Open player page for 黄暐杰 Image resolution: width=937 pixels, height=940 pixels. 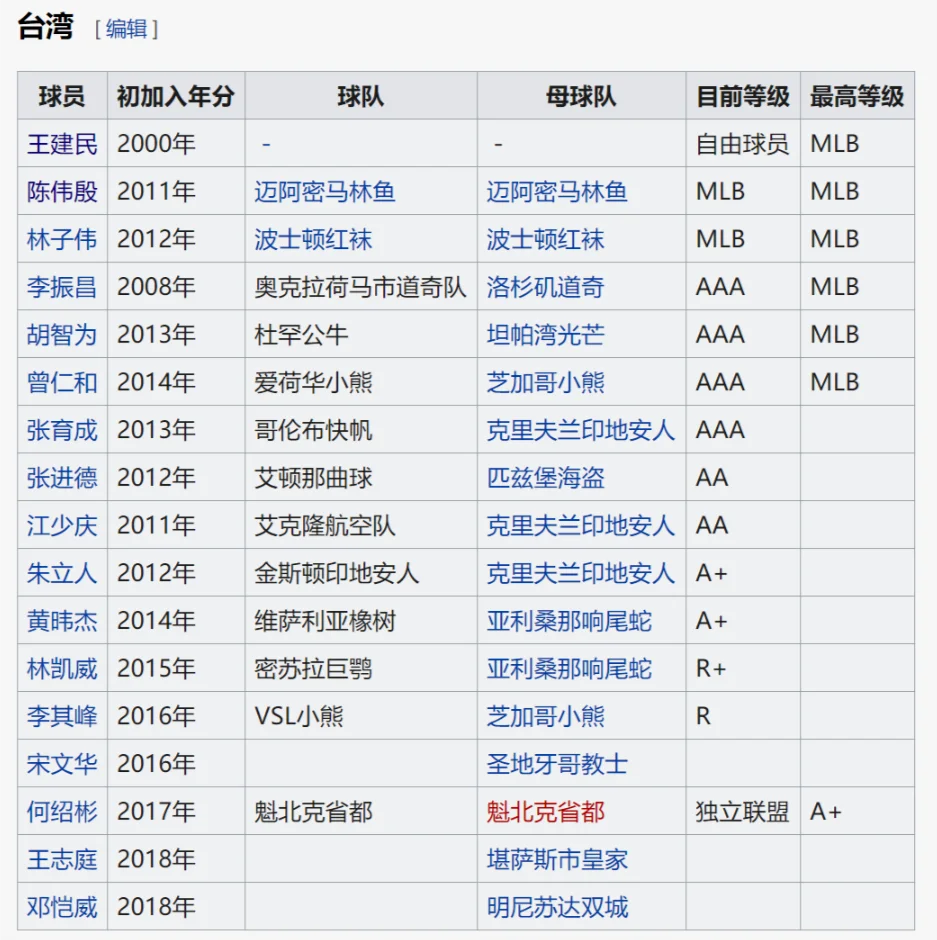(x=62, y=620)
